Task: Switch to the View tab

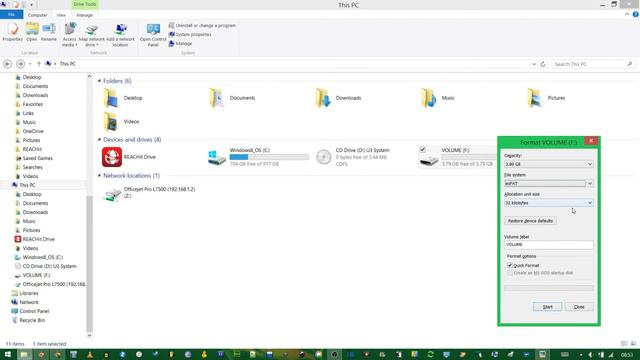Action: (61, 15)
